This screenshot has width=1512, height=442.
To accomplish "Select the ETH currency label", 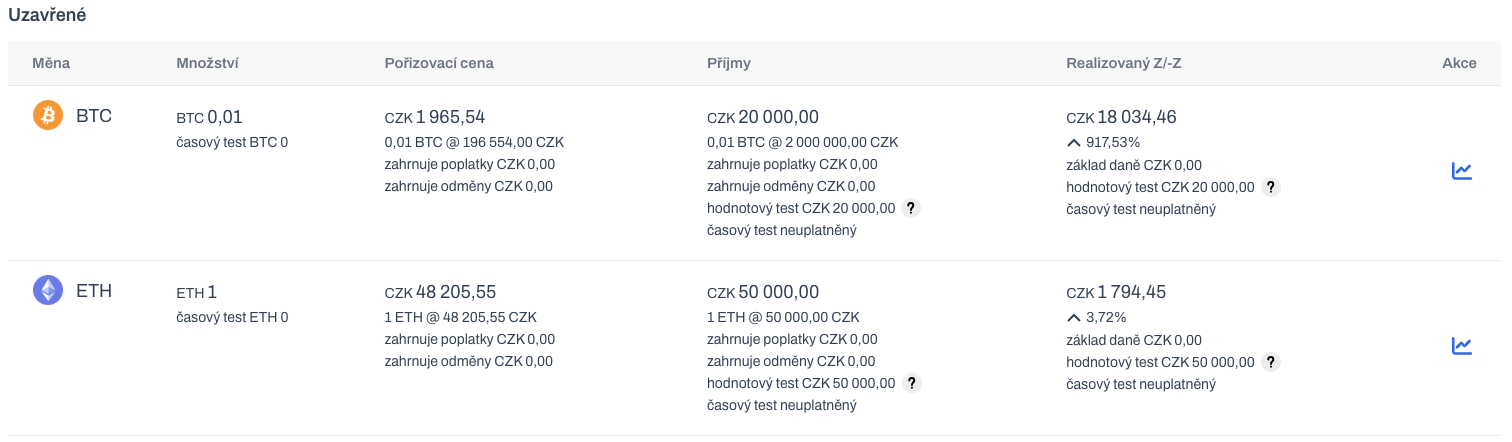I will (x=94, y=291).
